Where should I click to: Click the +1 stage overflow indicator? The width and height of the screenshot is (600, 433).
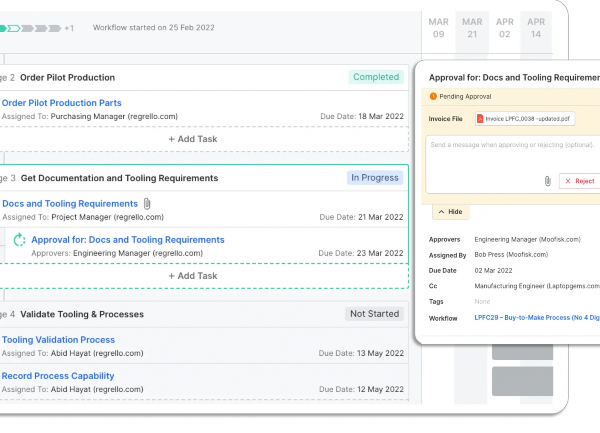[69, 28]
